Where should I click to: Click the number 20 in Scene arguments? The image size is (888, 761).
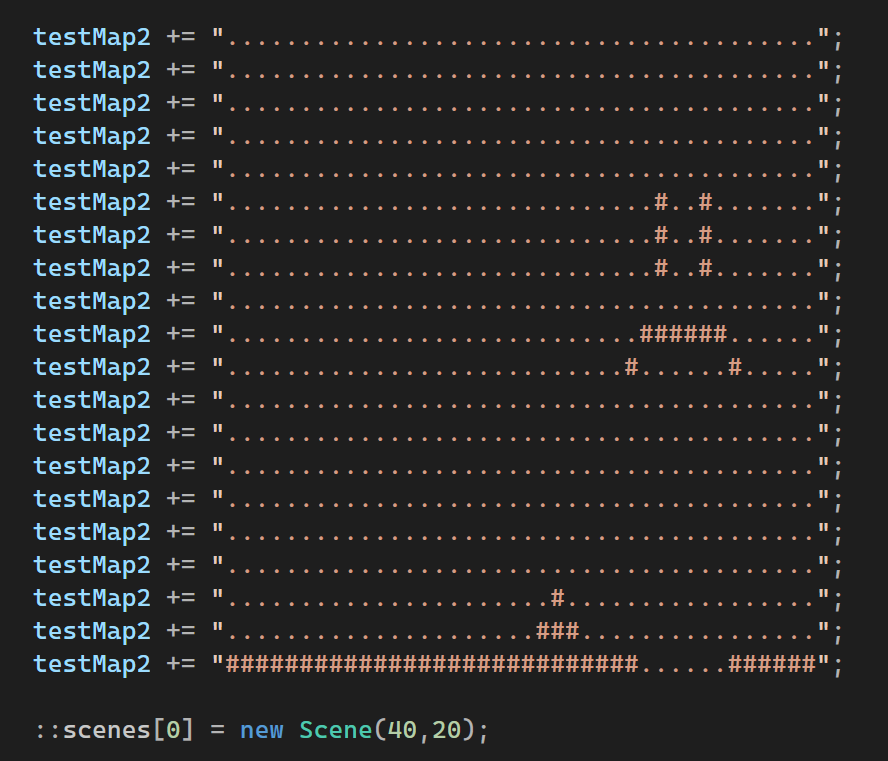coord(447,730)
